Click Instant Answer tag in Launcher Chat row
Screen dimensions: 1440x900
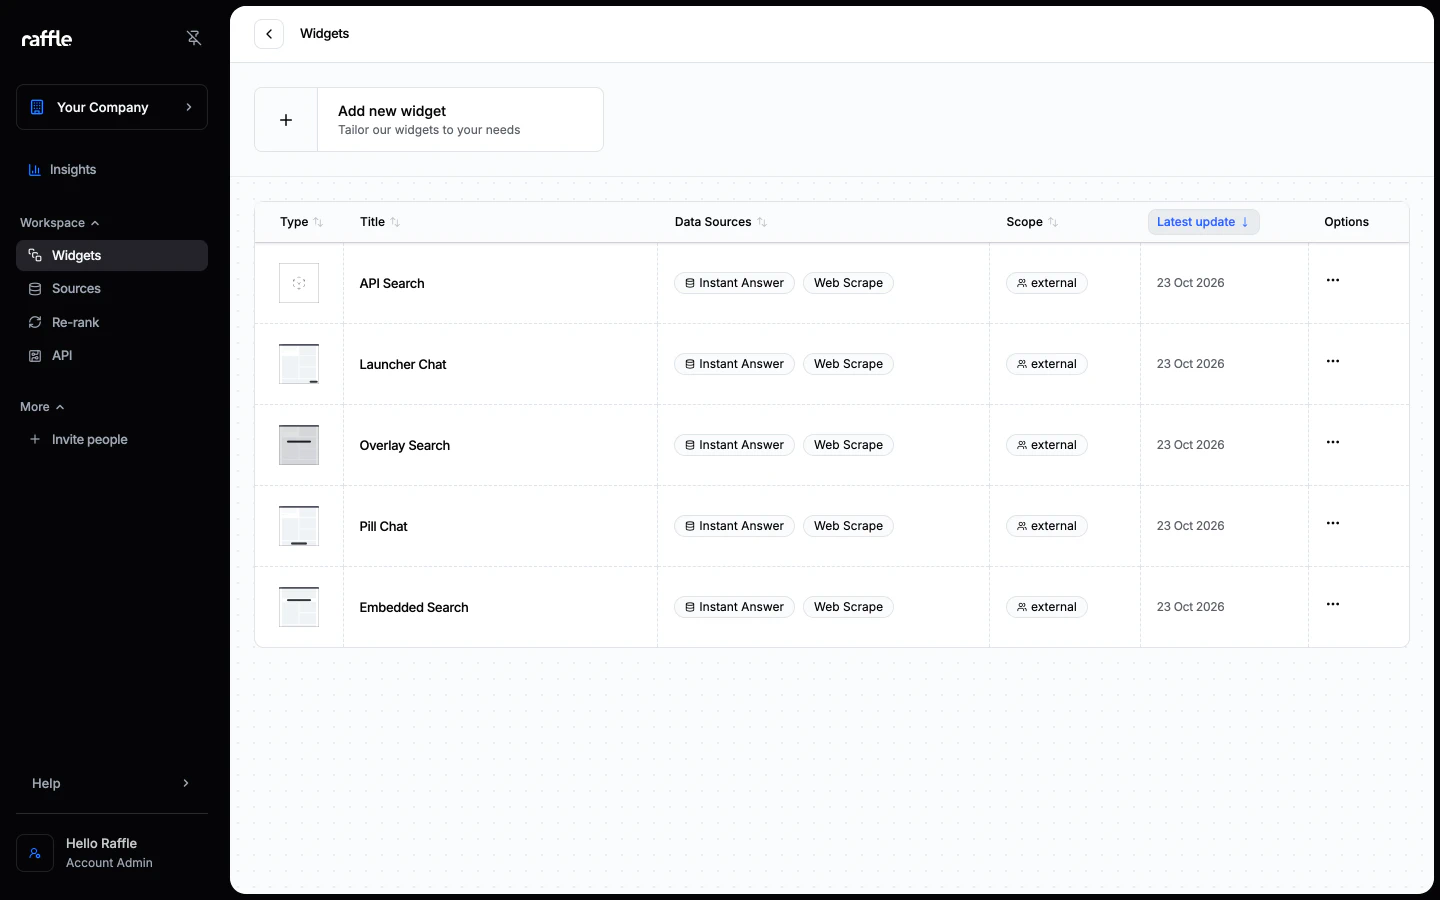(x=735, y=364)
